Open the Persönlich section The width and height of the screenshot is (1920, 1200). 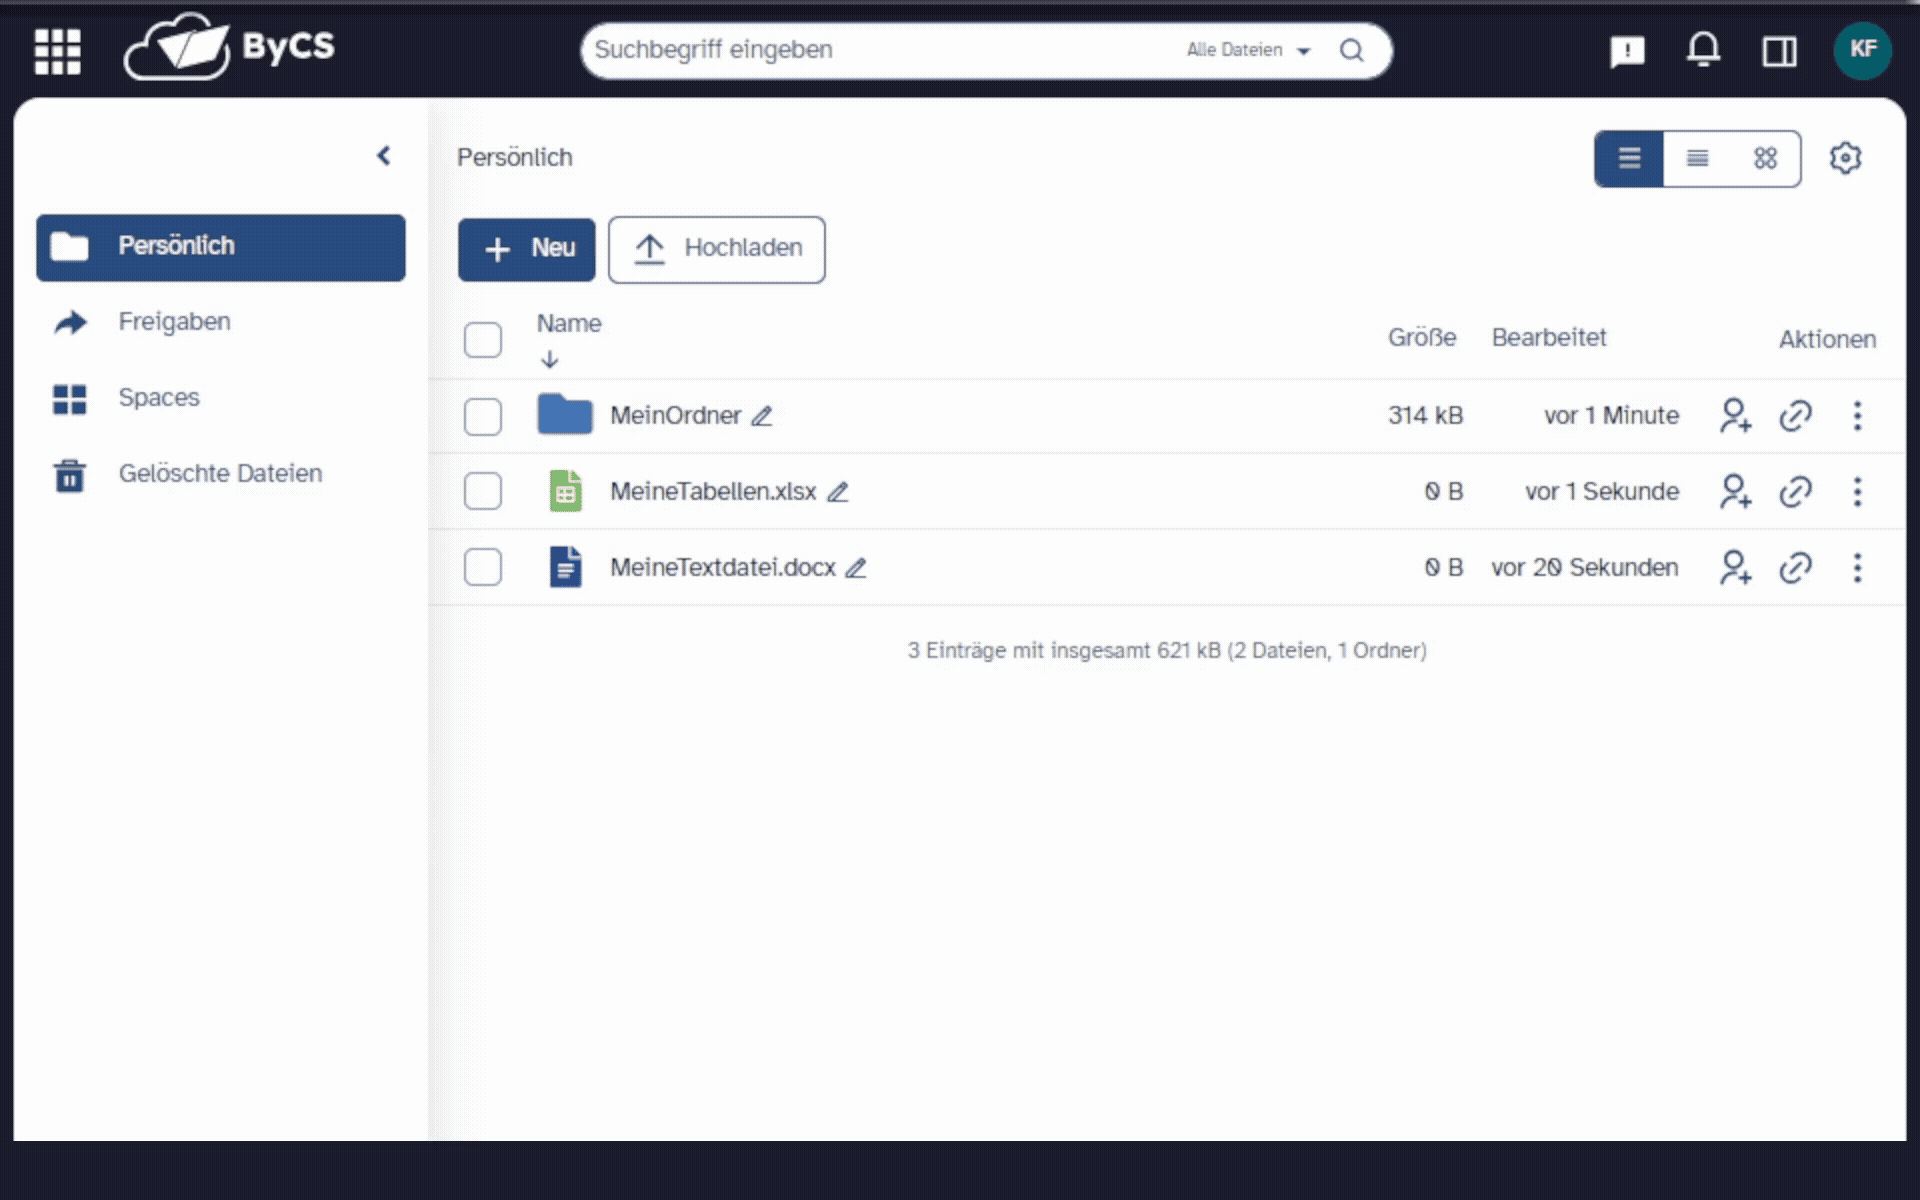tap(221, 247)
